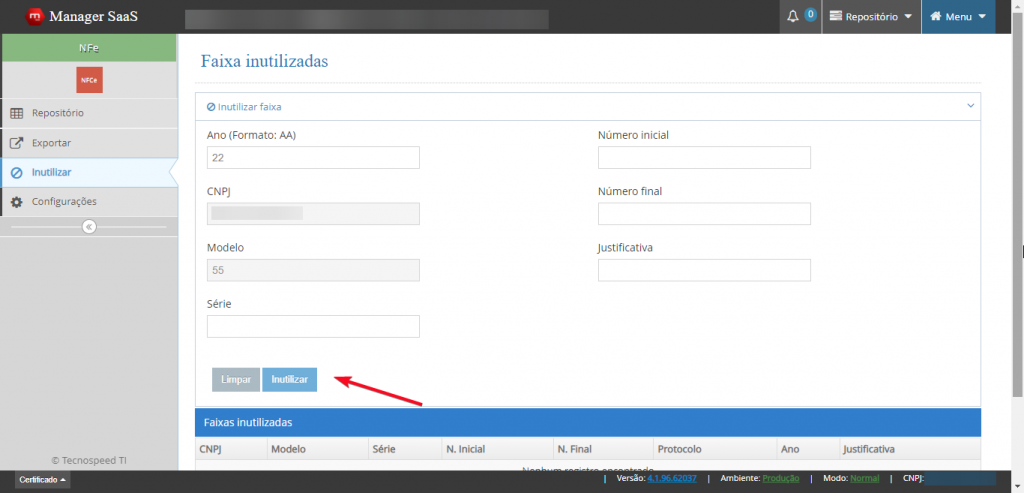
Task: Click the Limpar button
Action: click(x=236, y=379)
